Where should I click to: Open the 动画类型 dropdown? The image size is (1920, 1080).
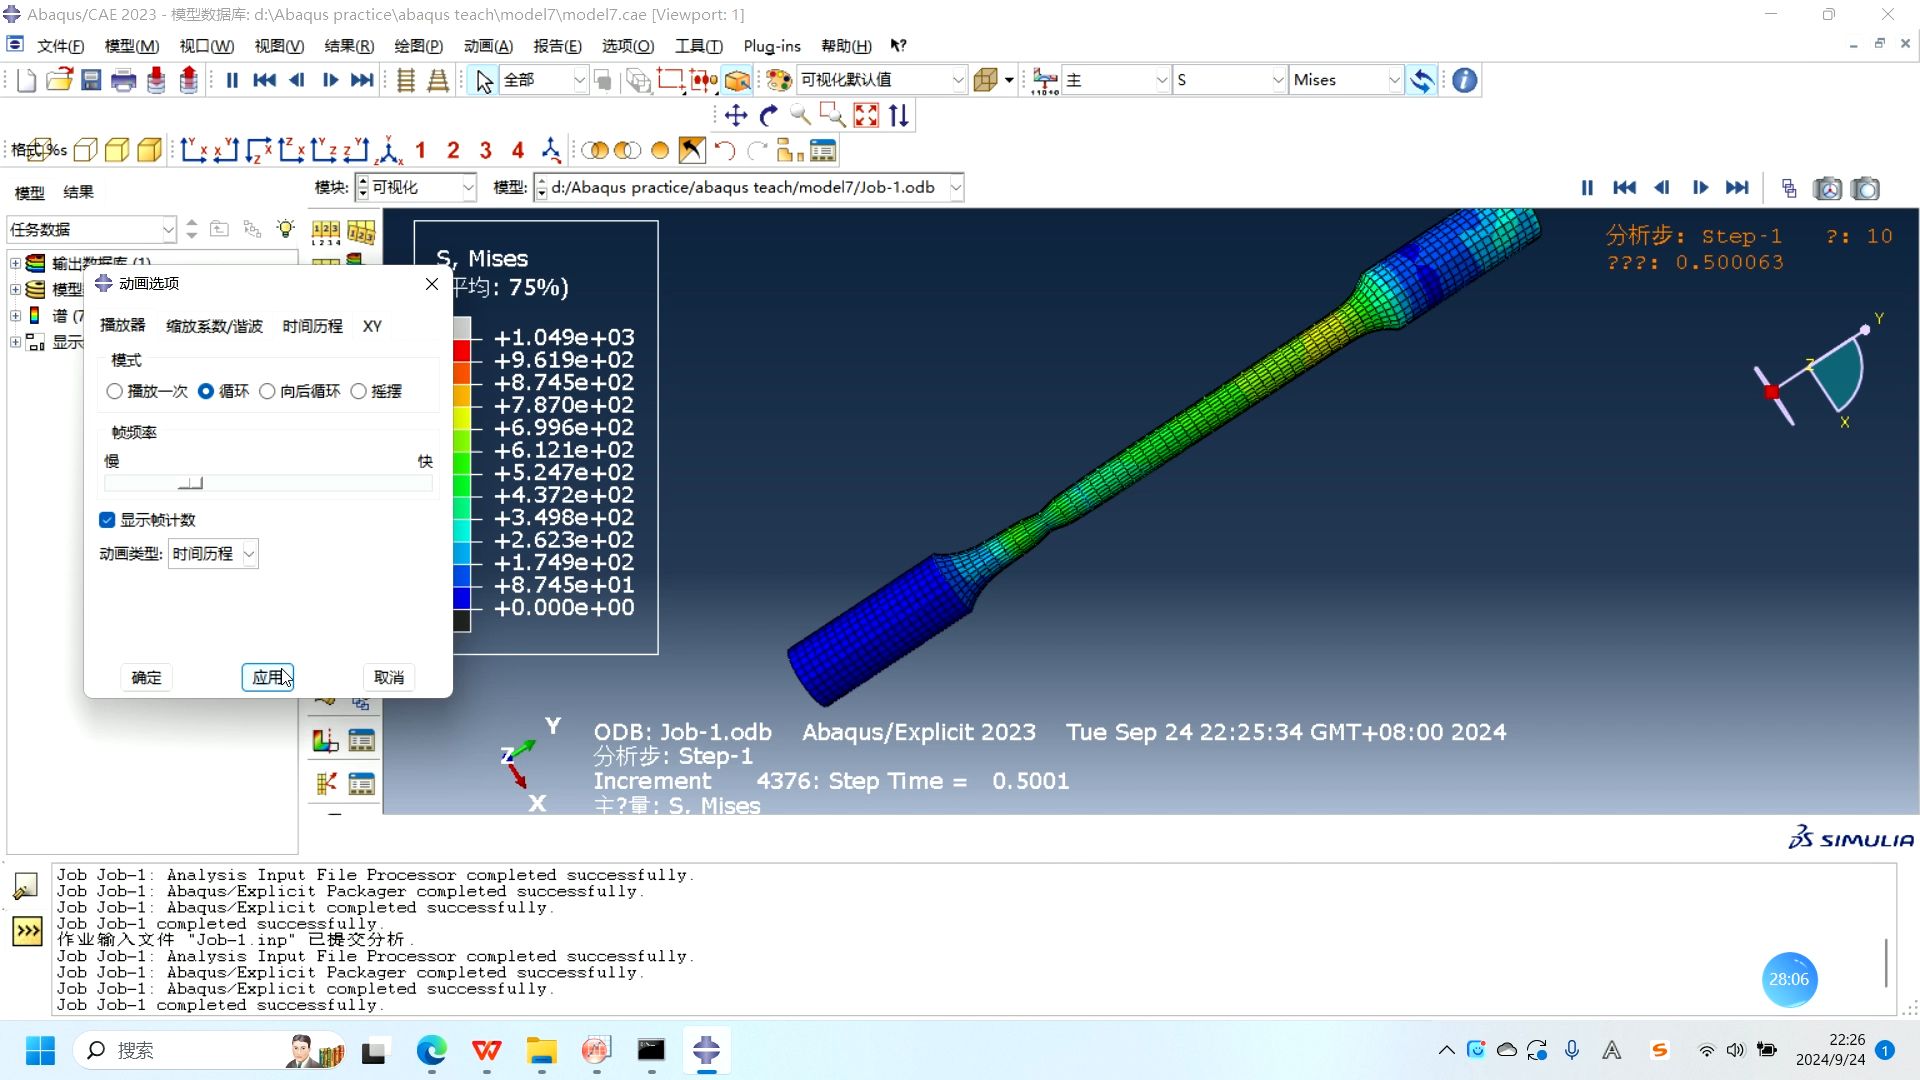click(213, 554)
